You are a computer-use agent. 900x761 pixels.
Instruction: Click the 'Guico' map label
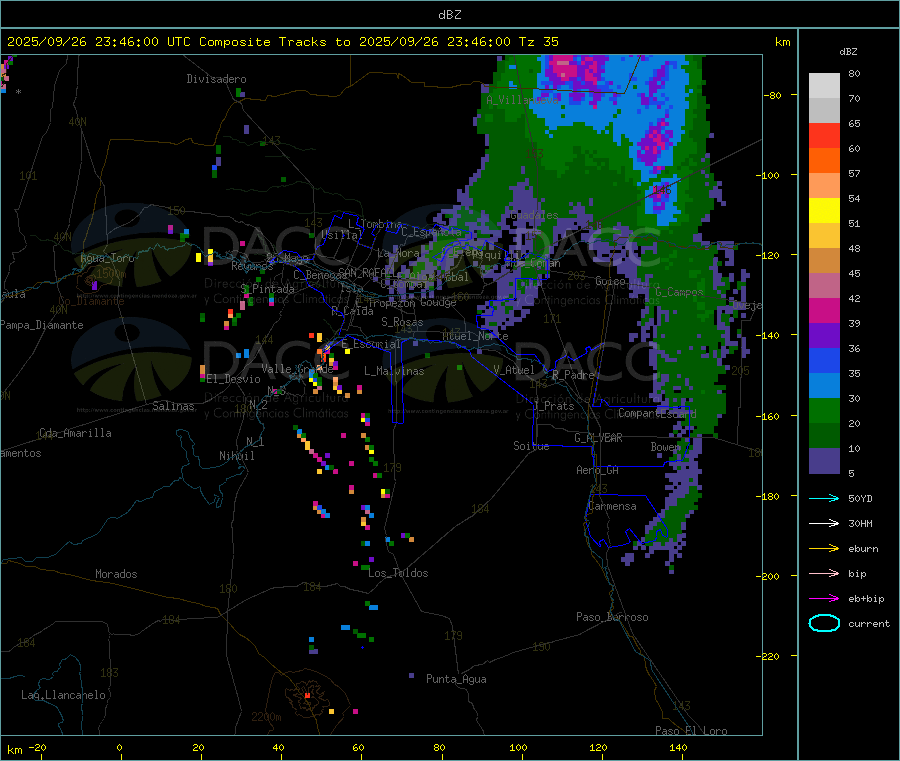point(610,281)
